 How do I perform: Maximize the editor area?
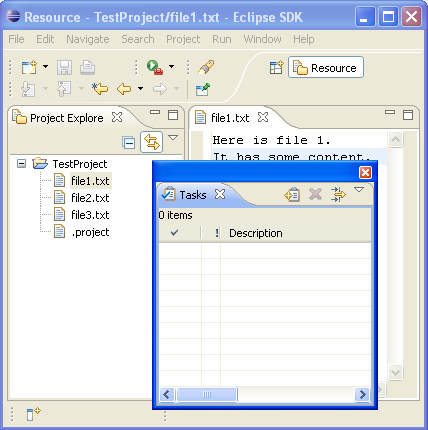(408, 115)
